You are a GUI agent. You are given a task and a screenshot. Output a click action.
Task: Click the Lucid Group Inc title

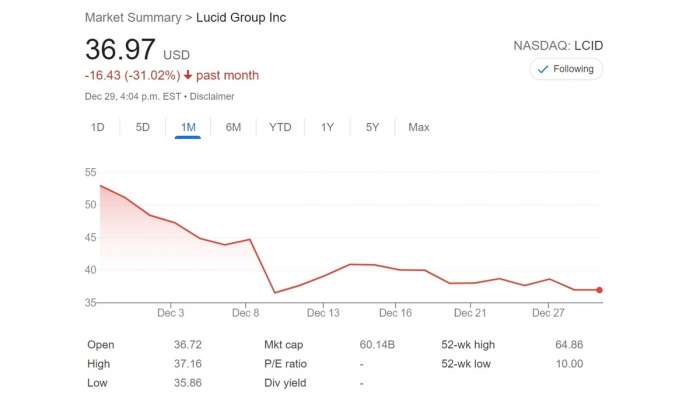(241, 18)
